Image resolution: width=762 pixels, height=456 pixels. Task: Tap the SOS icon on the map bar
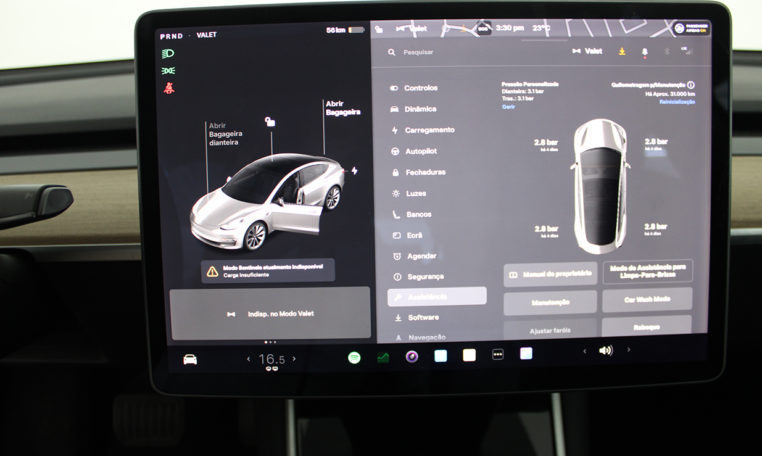click(483, 29)
